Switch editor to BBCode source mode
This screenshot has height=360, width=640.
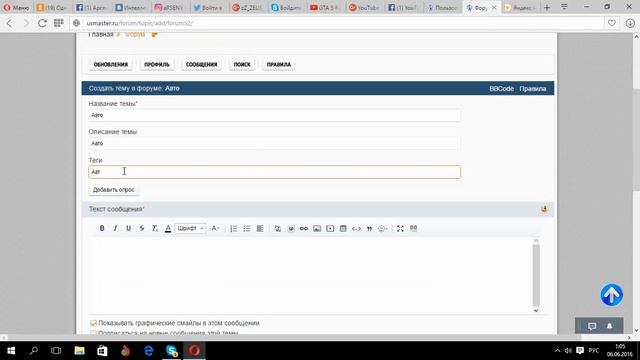tap(413, 228)
